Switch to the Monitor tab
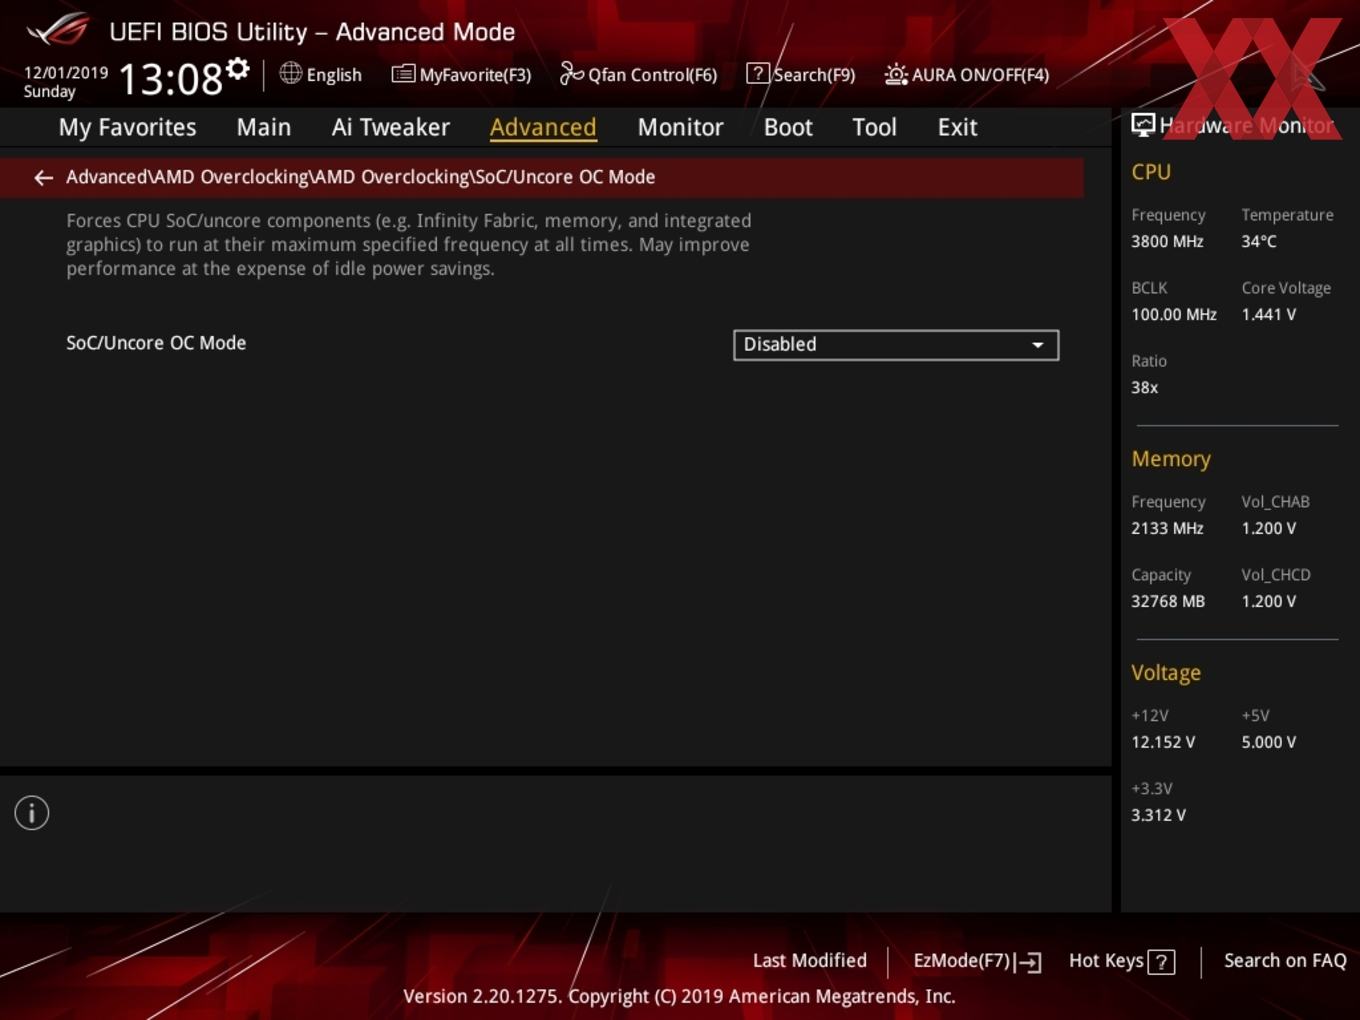This screenshot has width=1360, height=1020. point(680,127)
